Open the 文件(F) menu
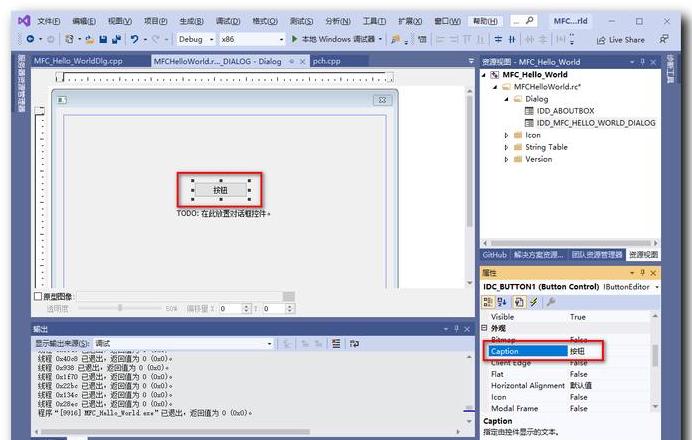The width and height of the screenshot is (692, 440). click(x=48, y=21)
